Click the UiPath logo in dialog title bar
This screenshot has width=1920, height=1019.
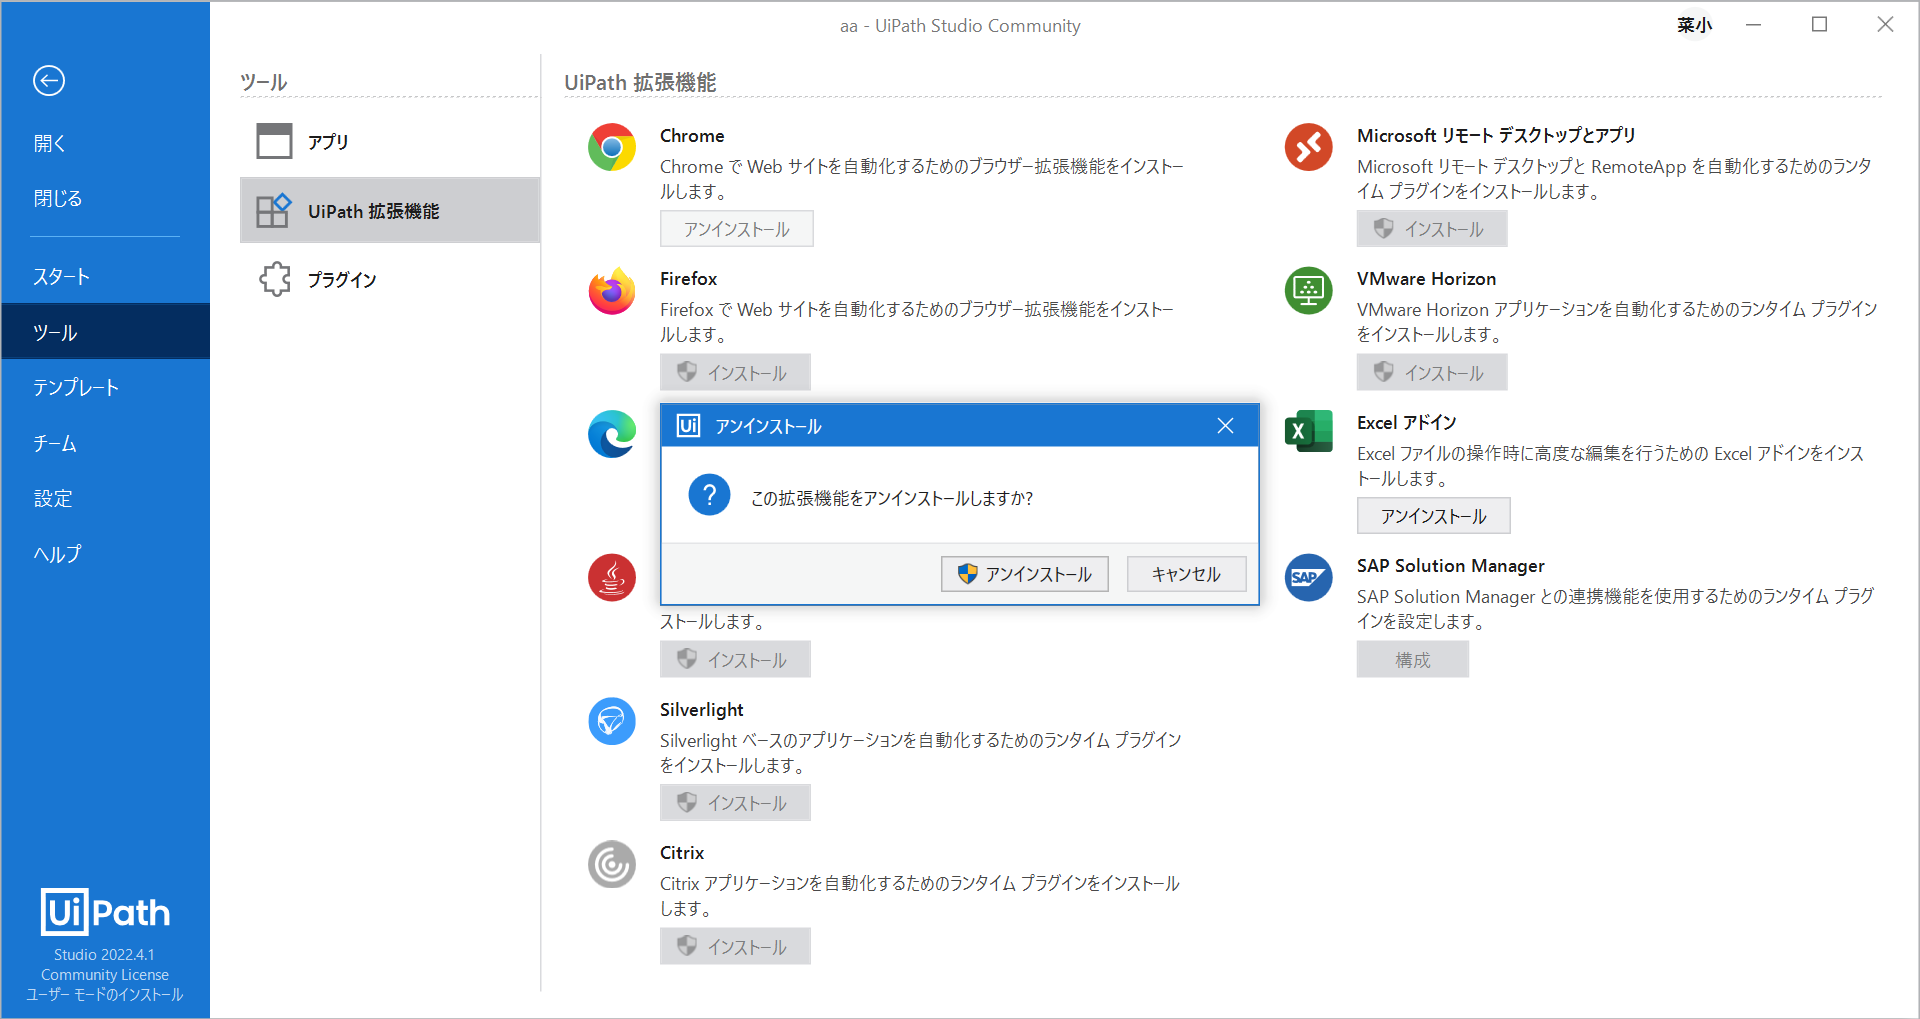tap(689, 426)
